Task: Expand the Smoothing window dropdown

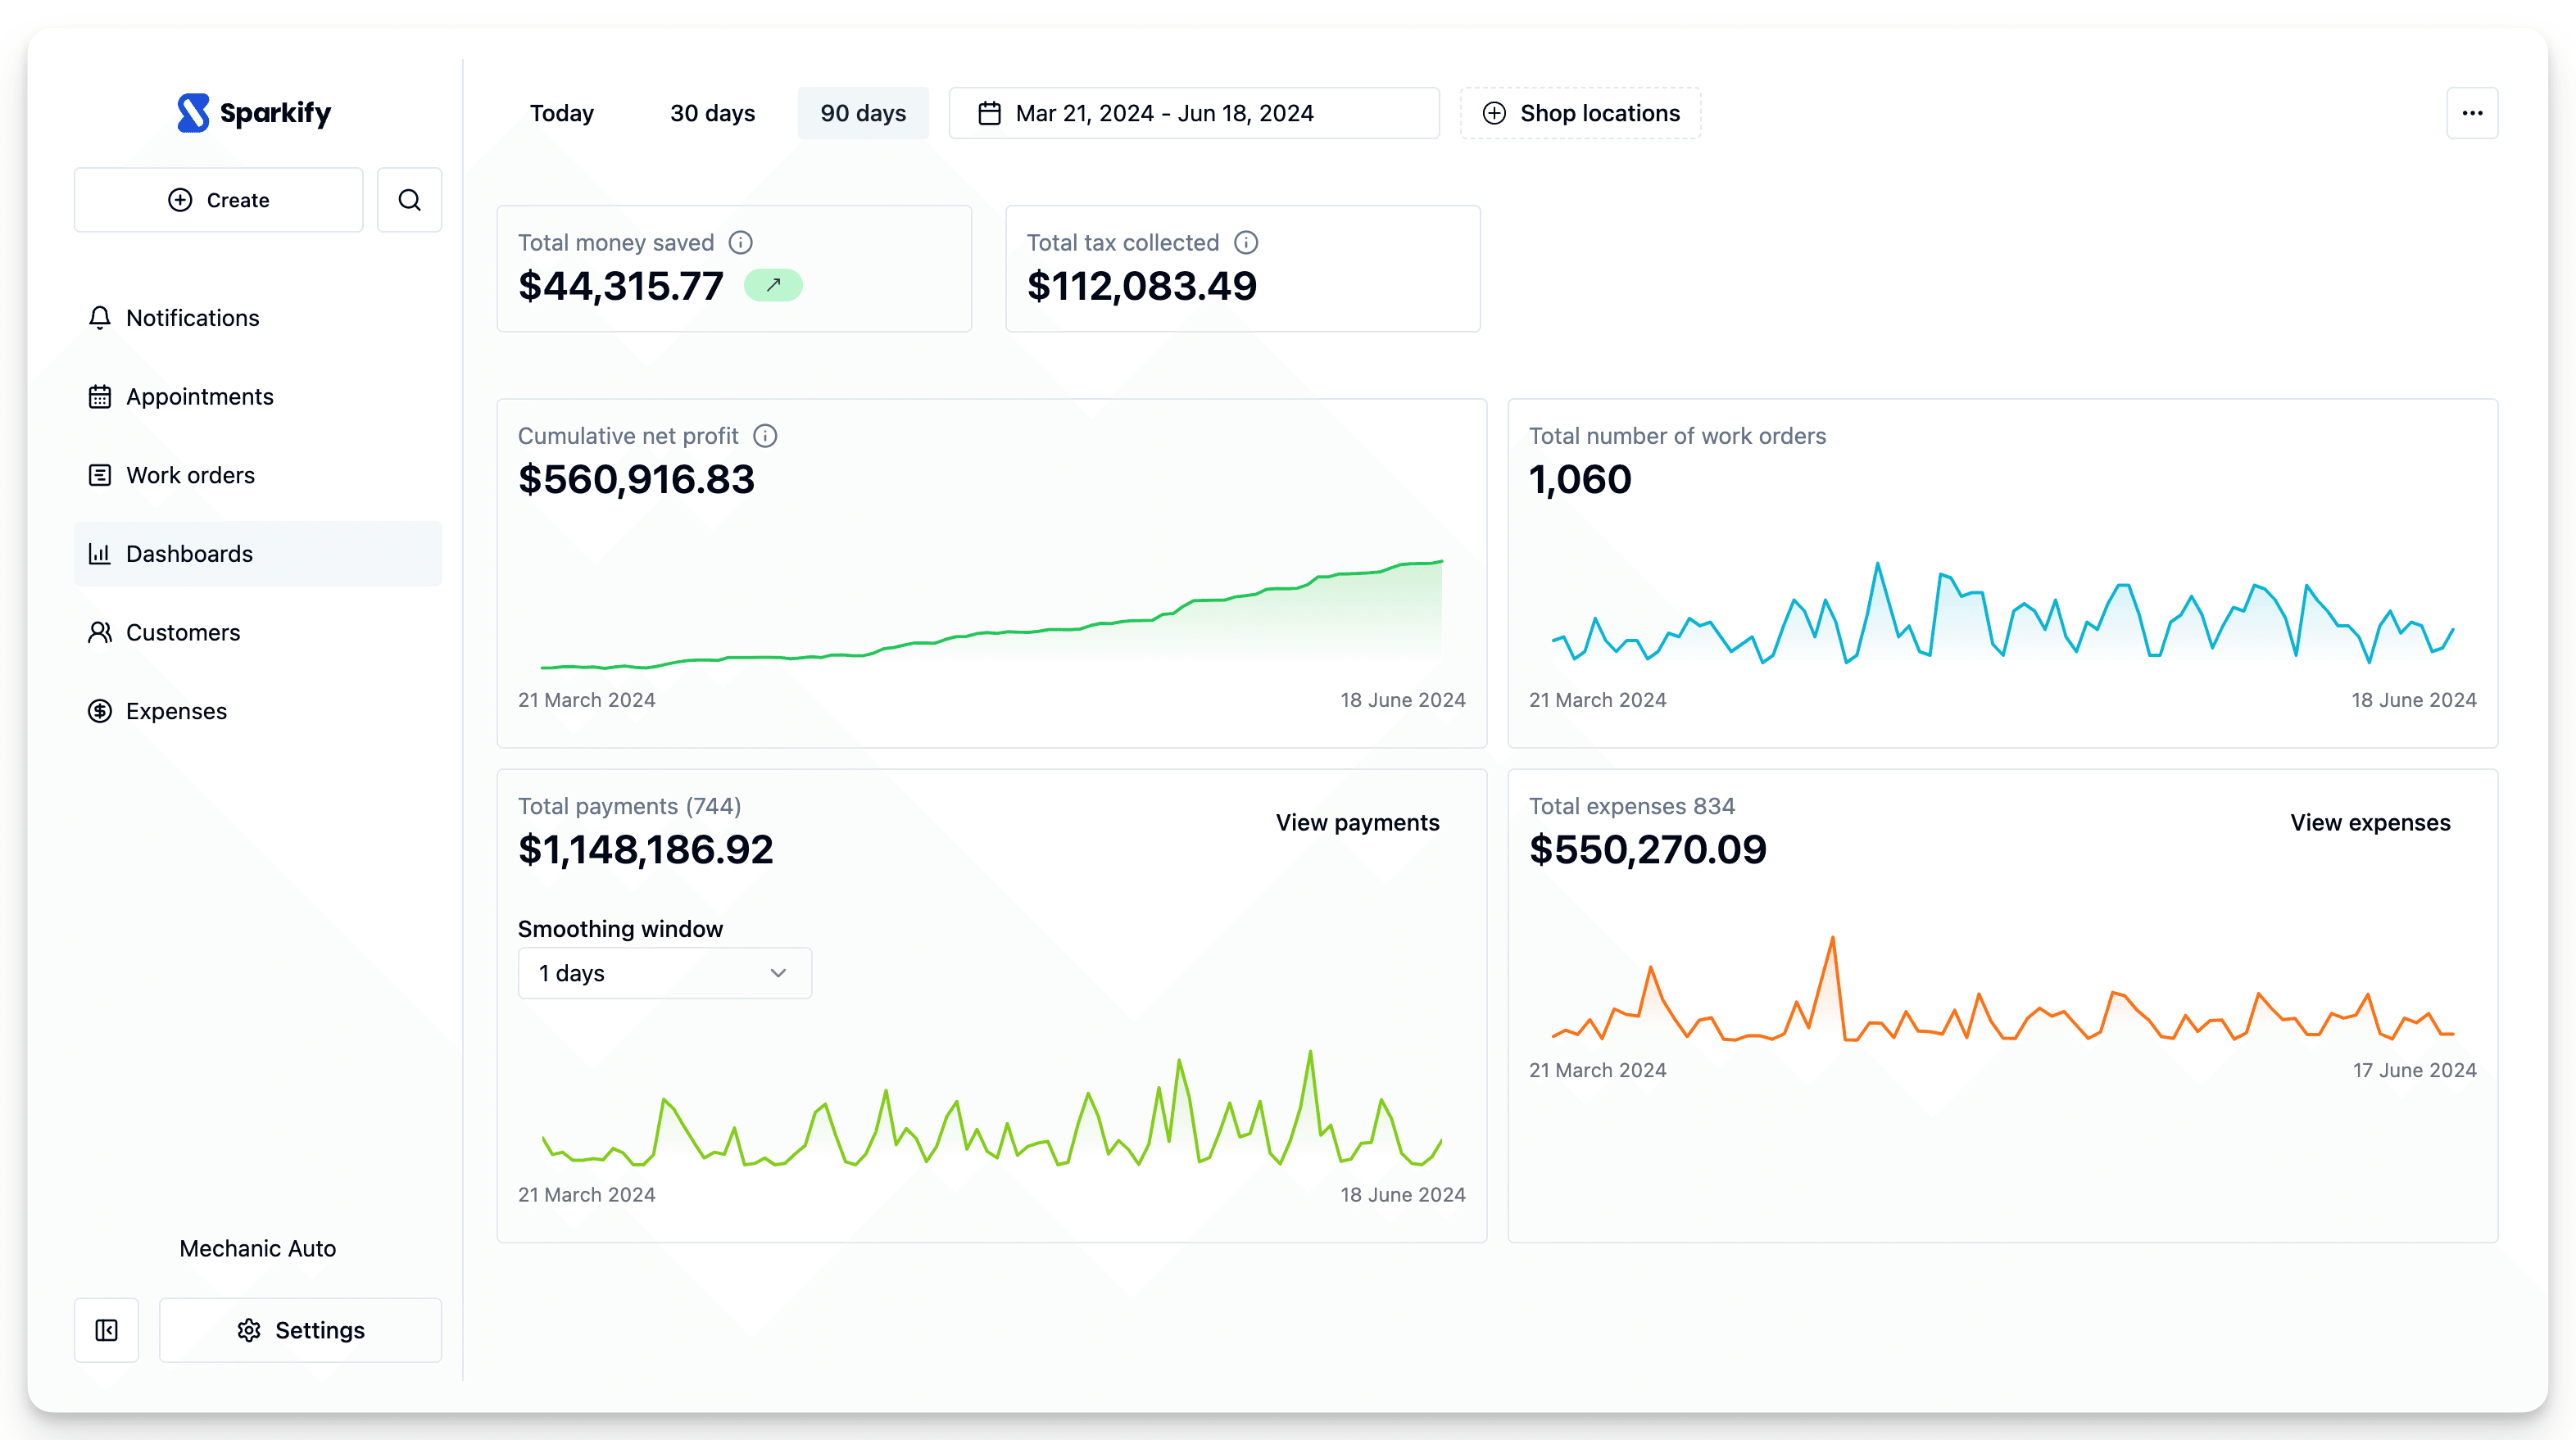Action: (x=664, y=973)
